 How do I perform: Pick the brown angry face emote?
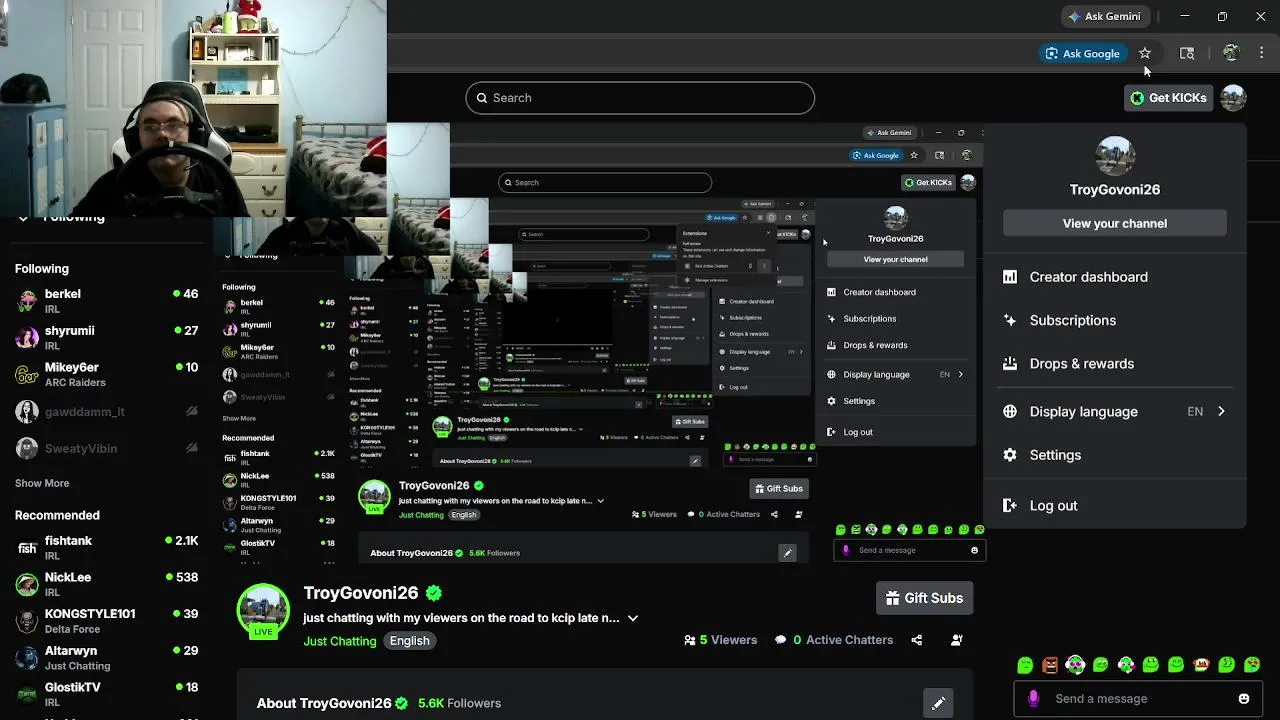point(1050,665)
